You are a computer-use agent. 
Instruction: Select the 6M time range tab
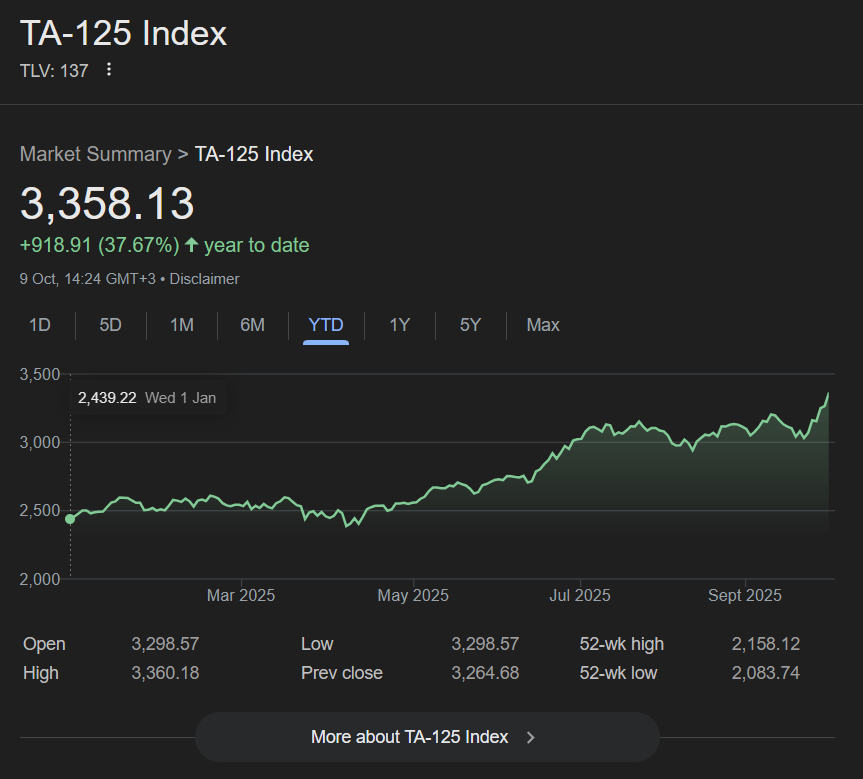(x=253, y=325)
